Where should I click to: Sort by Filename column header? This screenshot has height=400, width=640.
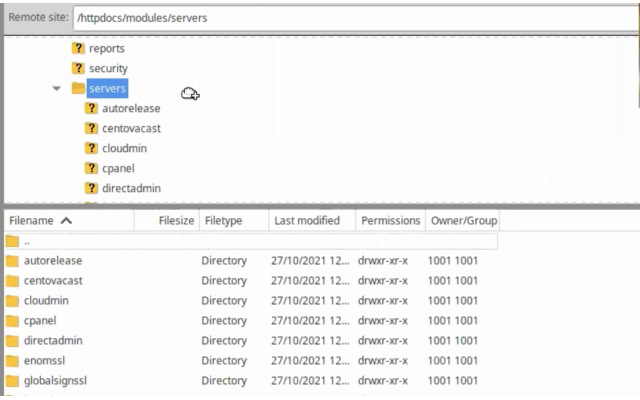click(40, 220)
